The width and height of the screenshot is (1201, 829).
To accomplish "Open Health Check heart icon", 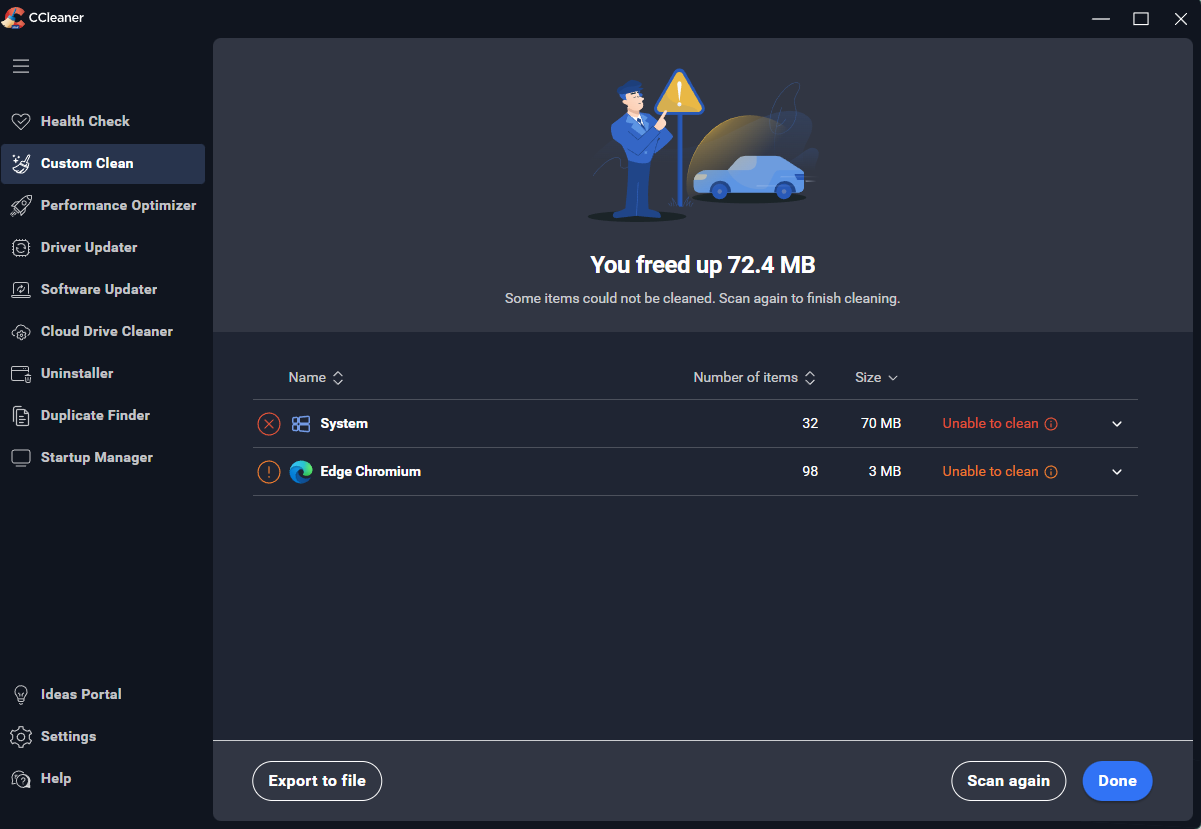I will pos(21,121).
